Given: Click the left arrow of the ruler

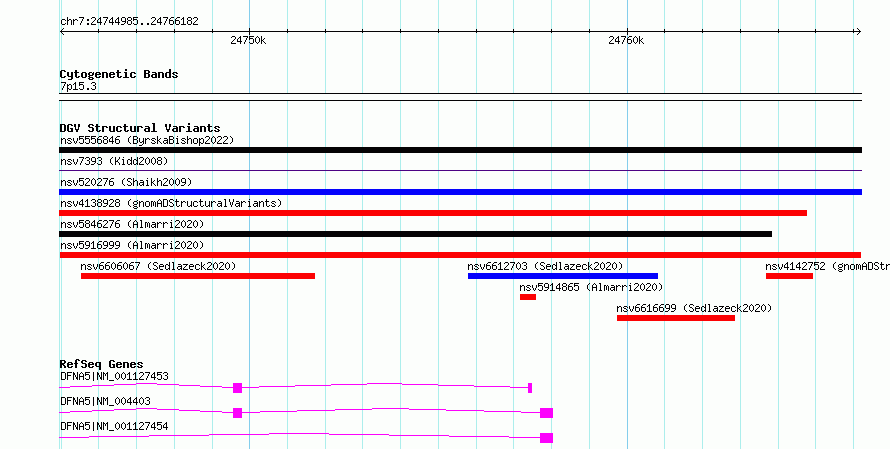Looking at the screenshot, I should pyautogui.click(x=63, y=32).
